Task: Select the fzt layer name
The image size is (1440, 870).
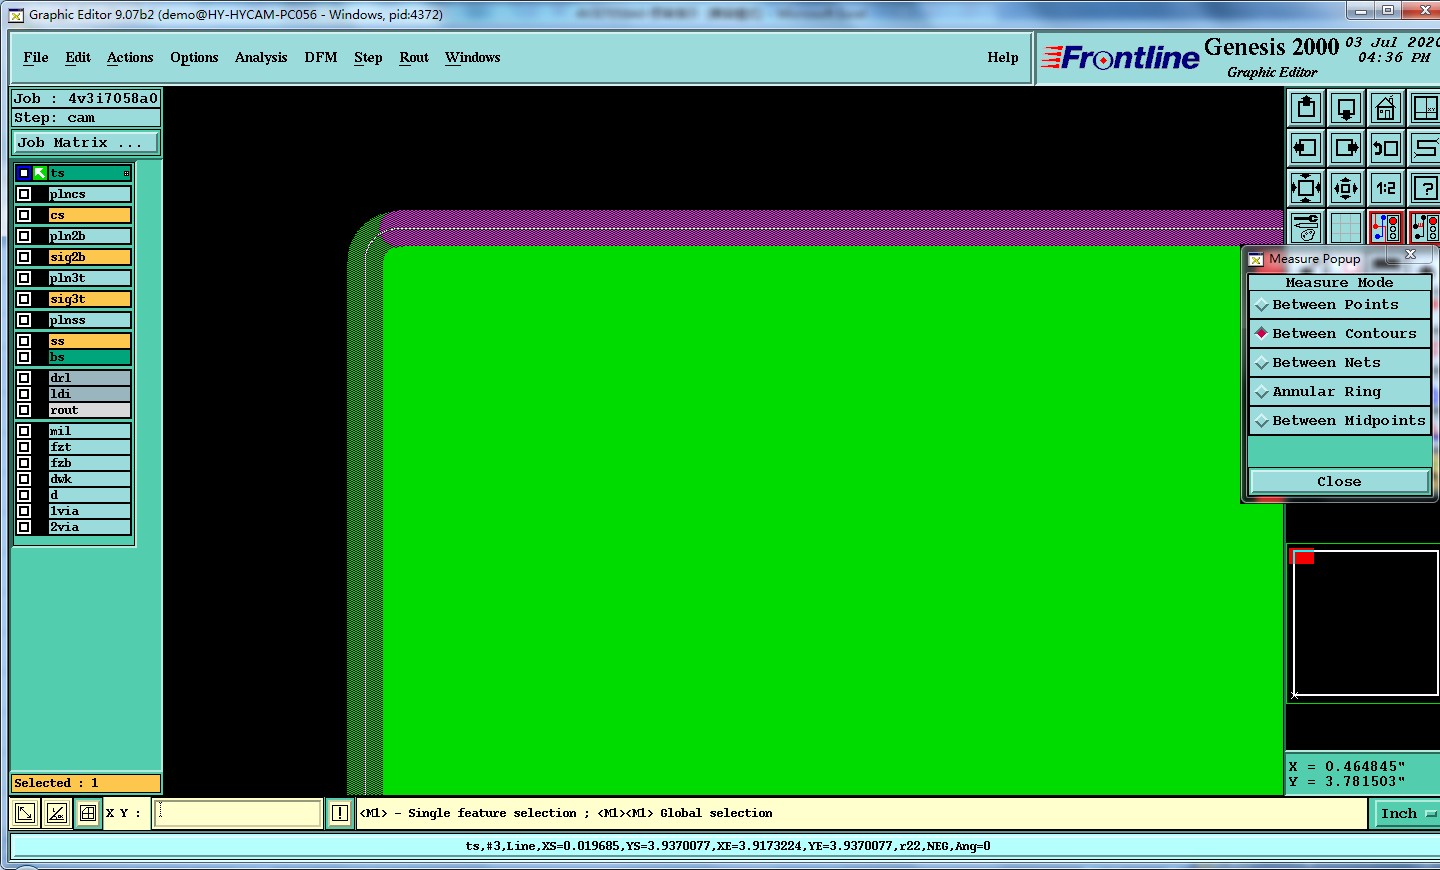Action: click(89, 447)
